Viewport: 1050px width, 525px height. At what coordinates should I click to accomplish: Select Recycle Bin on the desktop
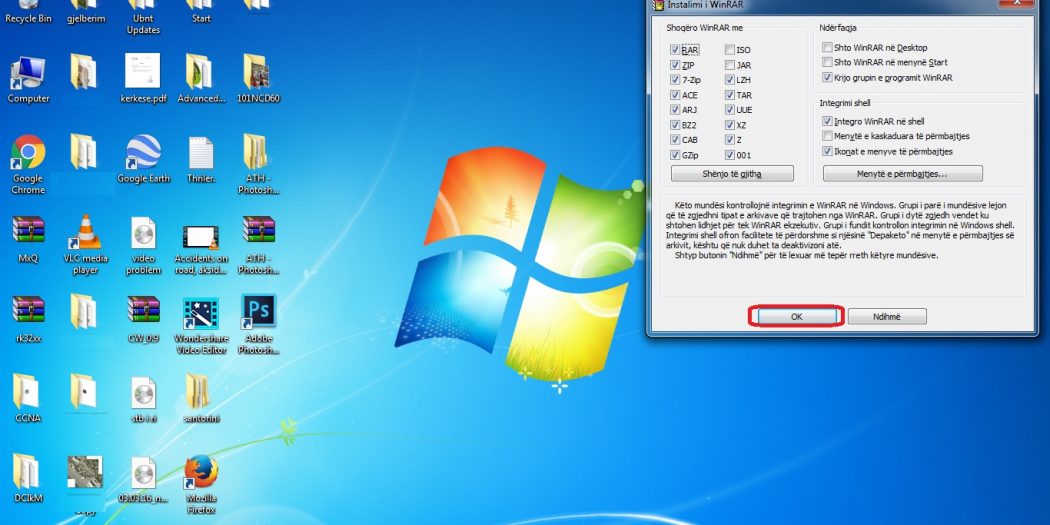coord(28,12)
